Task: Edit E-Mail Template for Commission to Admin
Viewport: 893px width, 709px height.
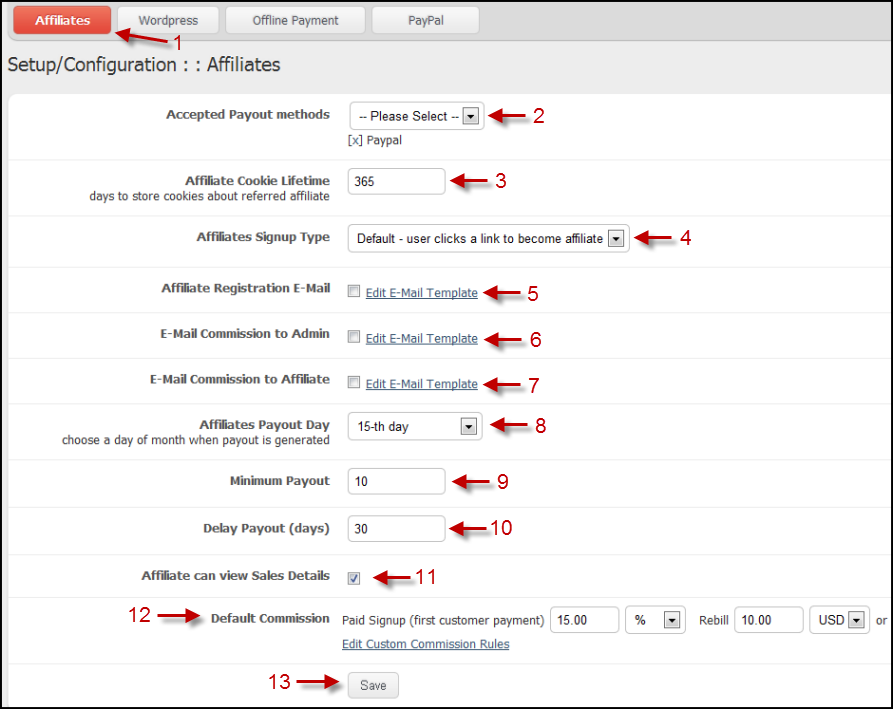Action: pyautogui.click(x=421, y=339)
